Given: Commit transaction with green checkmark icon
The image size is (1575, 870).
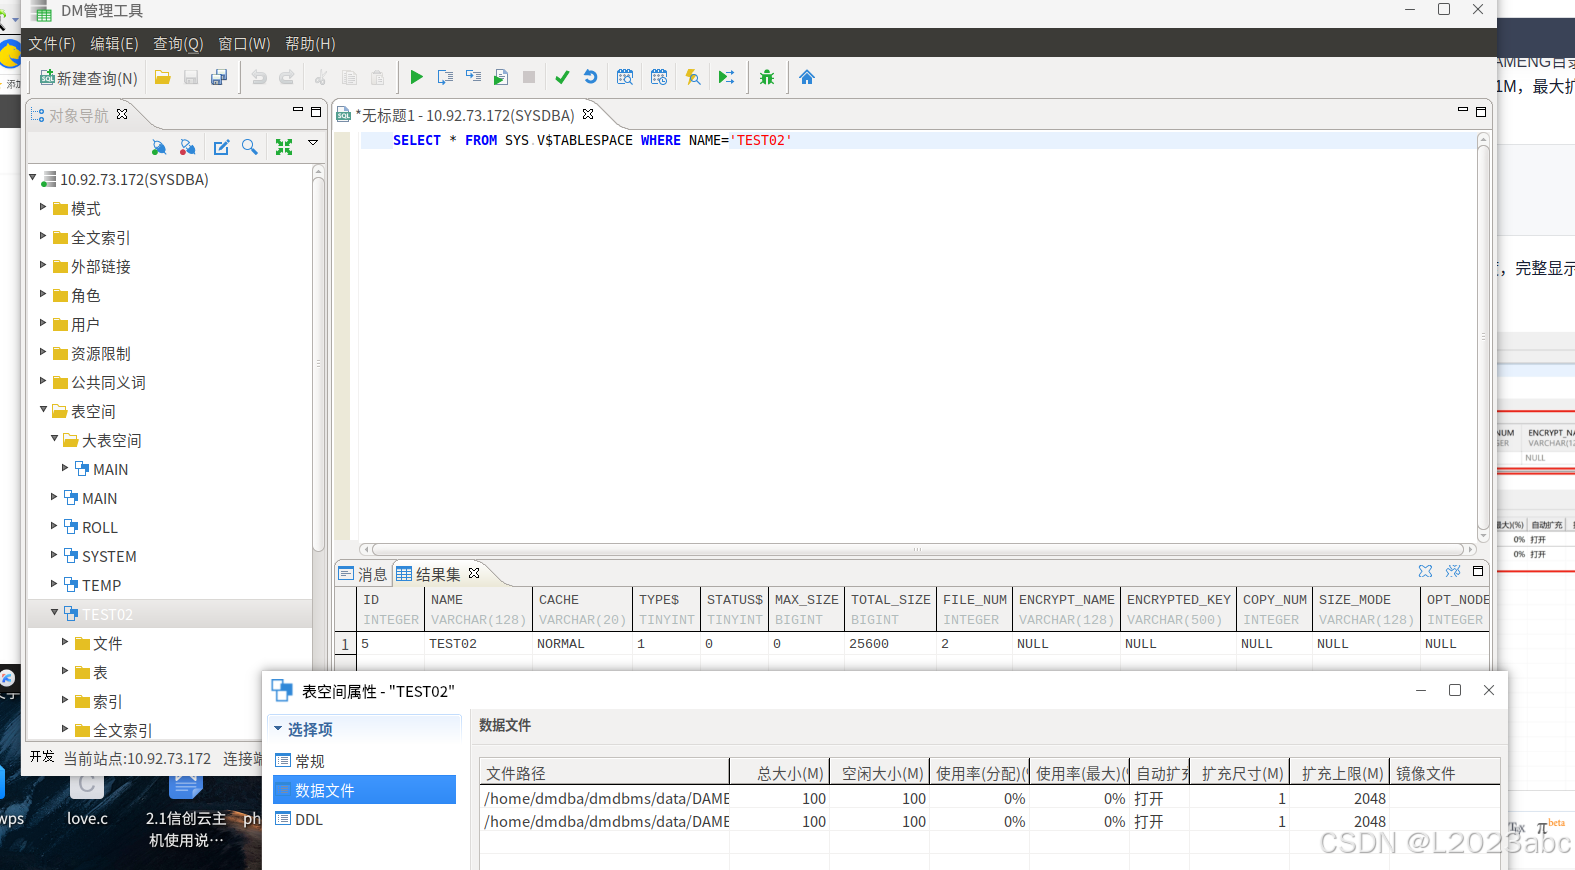Looking at the screenshot, I should (x=562, y=77).
